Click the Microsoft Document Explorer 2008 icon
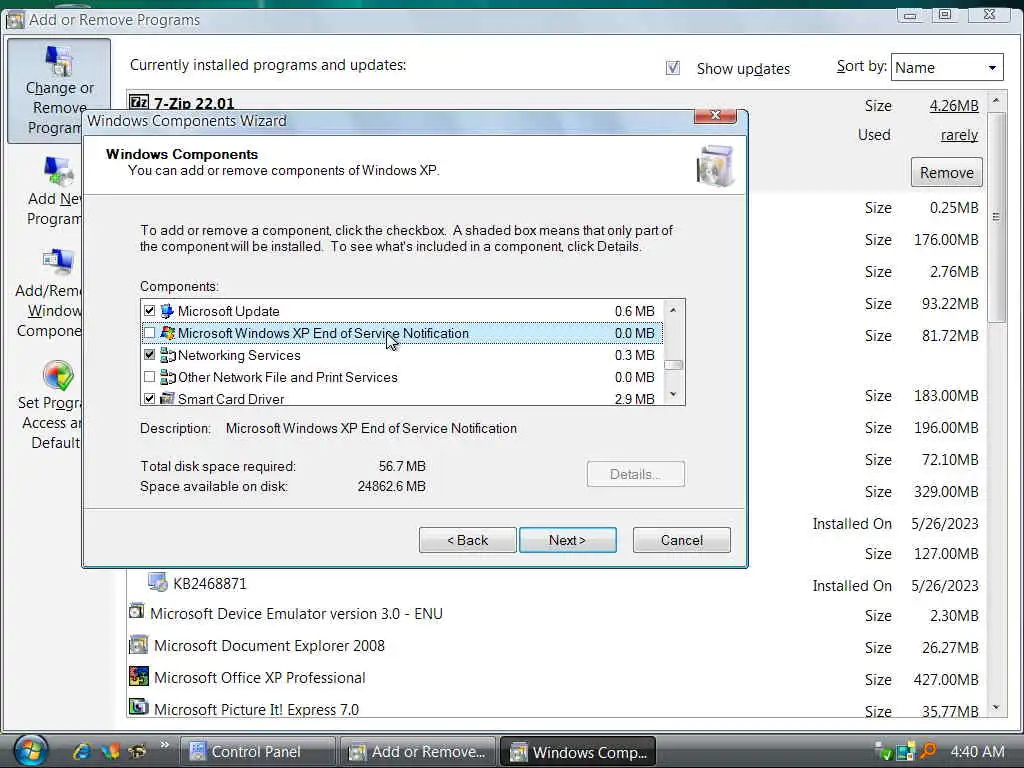 point(138,645)
